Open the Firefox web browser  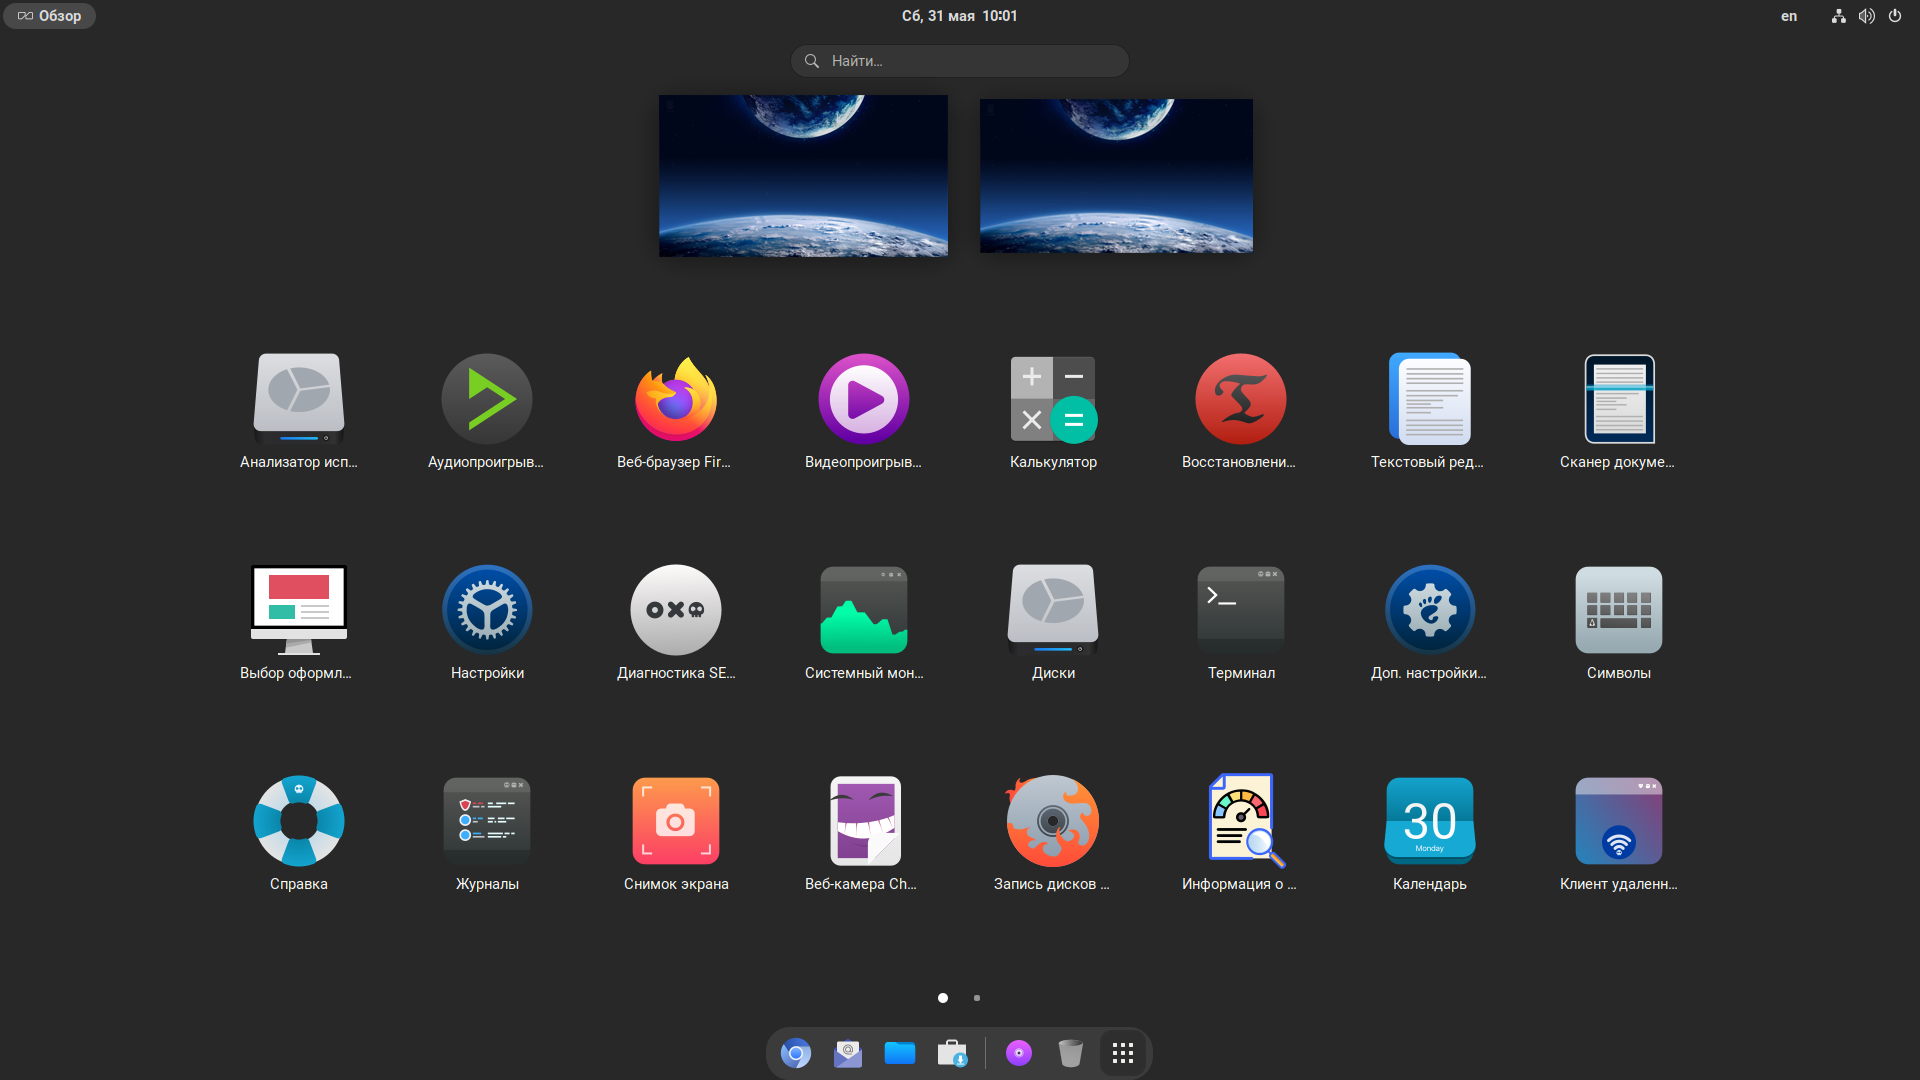point(675,400)
